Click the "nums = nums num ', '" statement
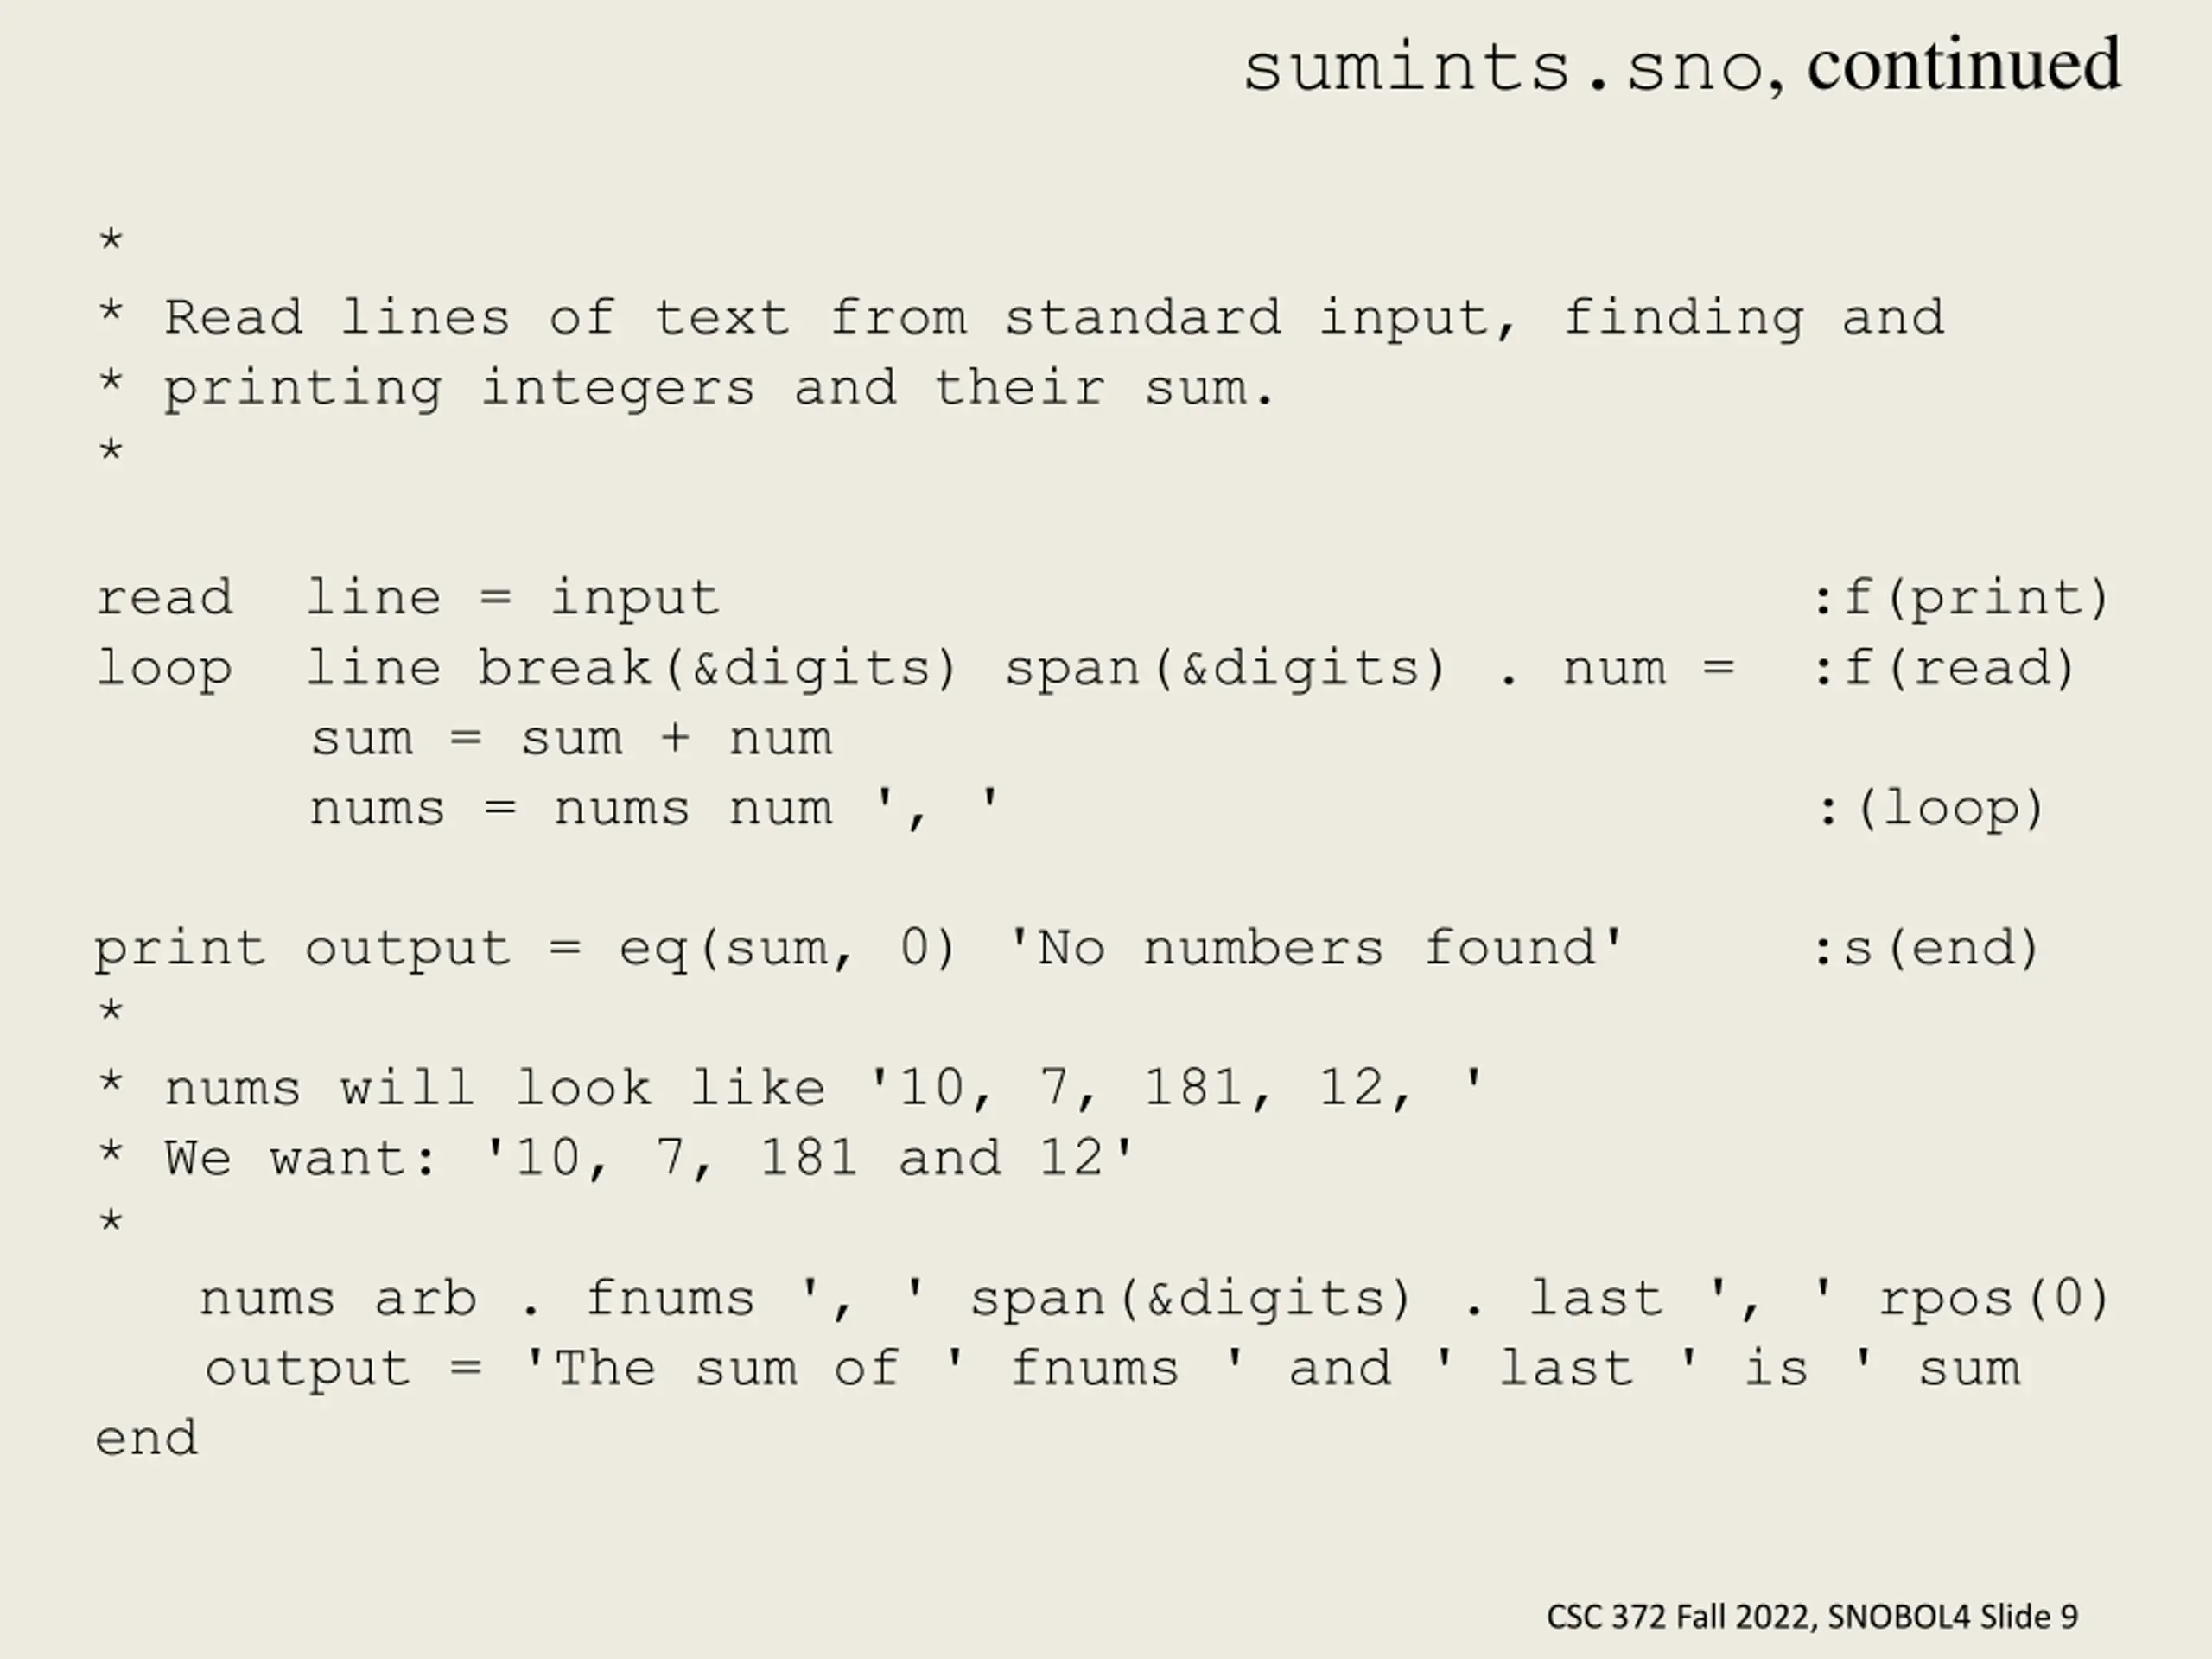Viewport: 2212px width, 1659px height. [654, 808]
